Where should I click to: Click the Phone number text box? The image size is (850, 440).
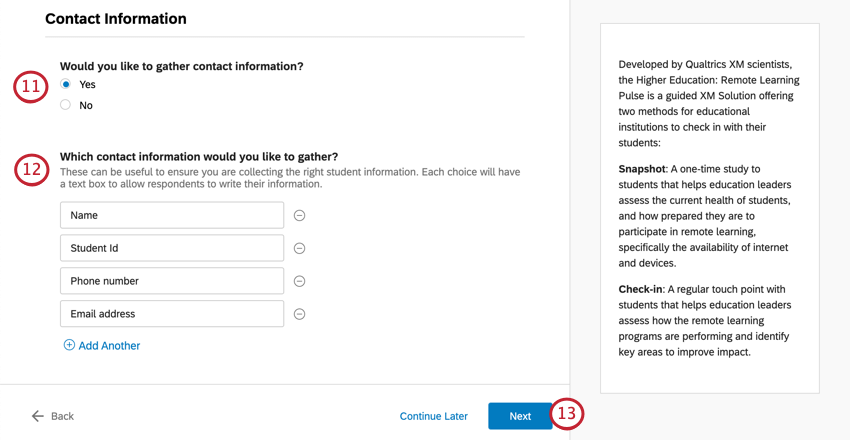pos(172,281)
